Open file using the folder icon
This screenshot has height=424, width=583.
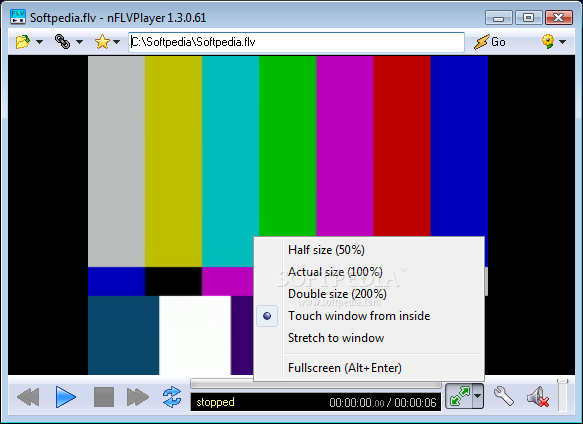[23, 42]
